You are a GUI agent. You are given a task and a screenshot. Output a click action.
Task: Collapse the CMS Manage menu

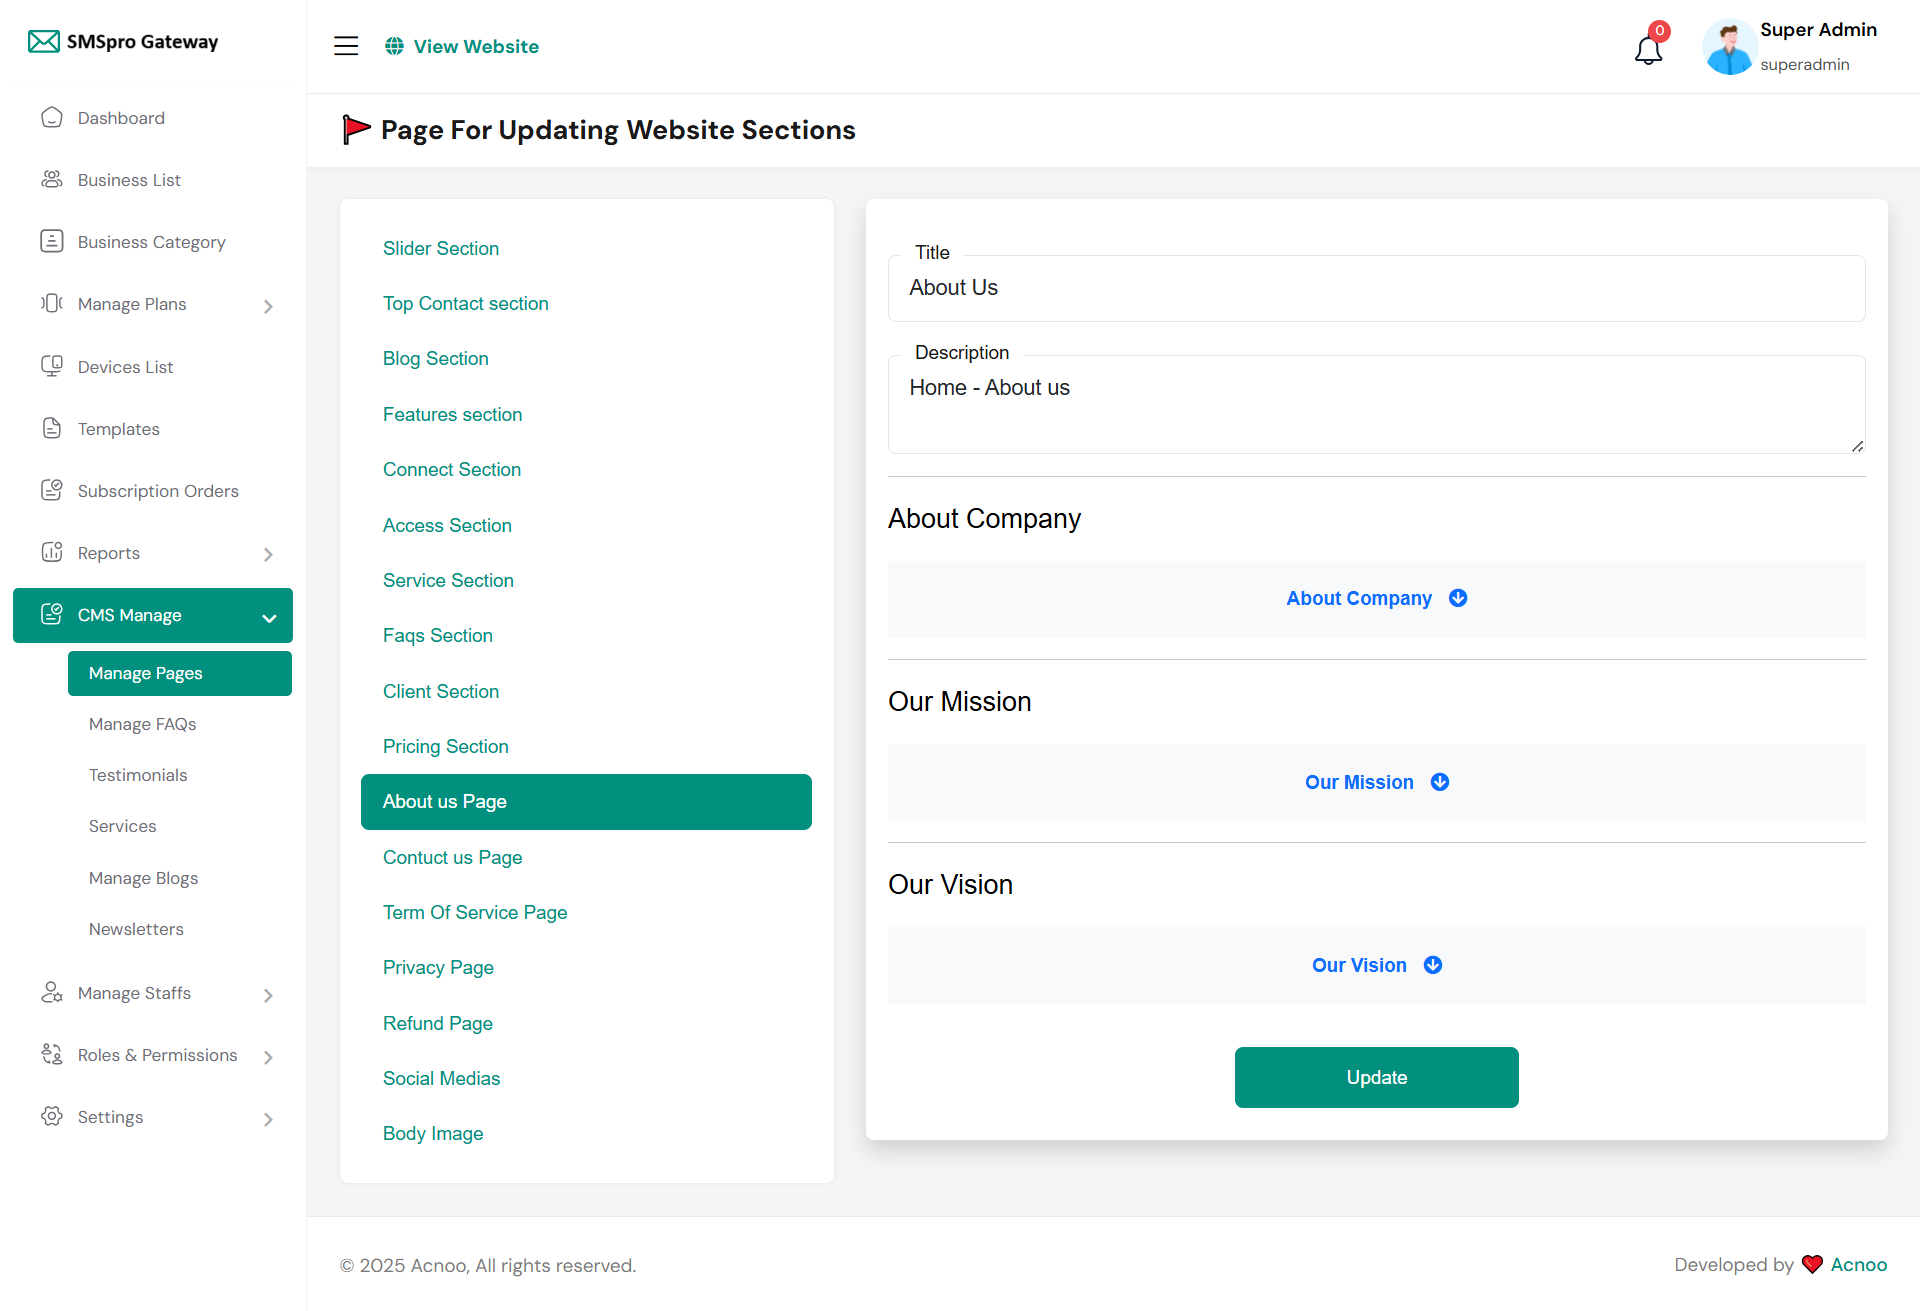point(268,617)
